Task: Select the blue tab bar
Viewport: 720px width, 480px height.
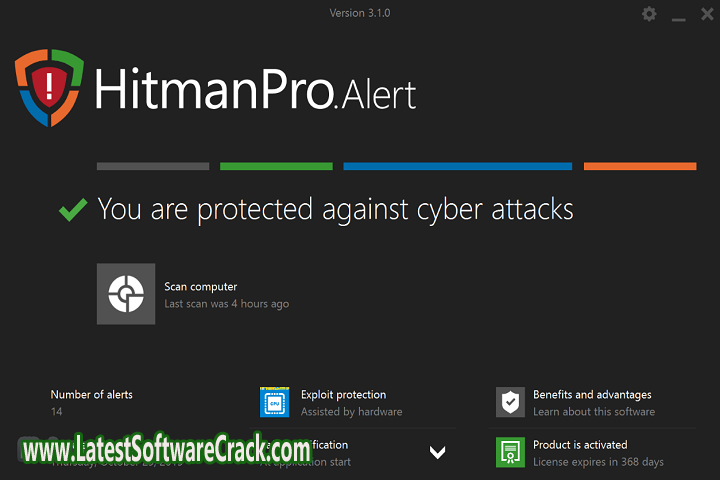Action: 457,166
